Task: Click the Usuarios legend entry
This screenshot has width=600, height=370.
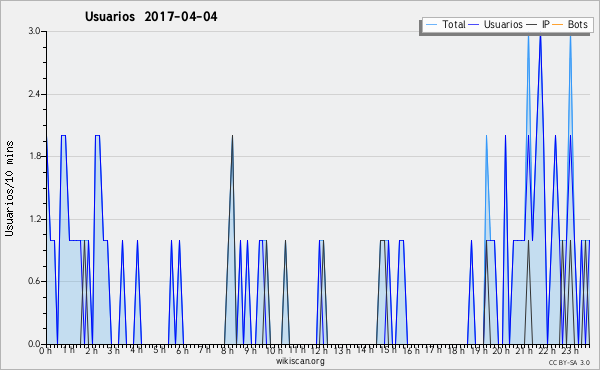Action: pyautogui.click(x=496, y=24)
